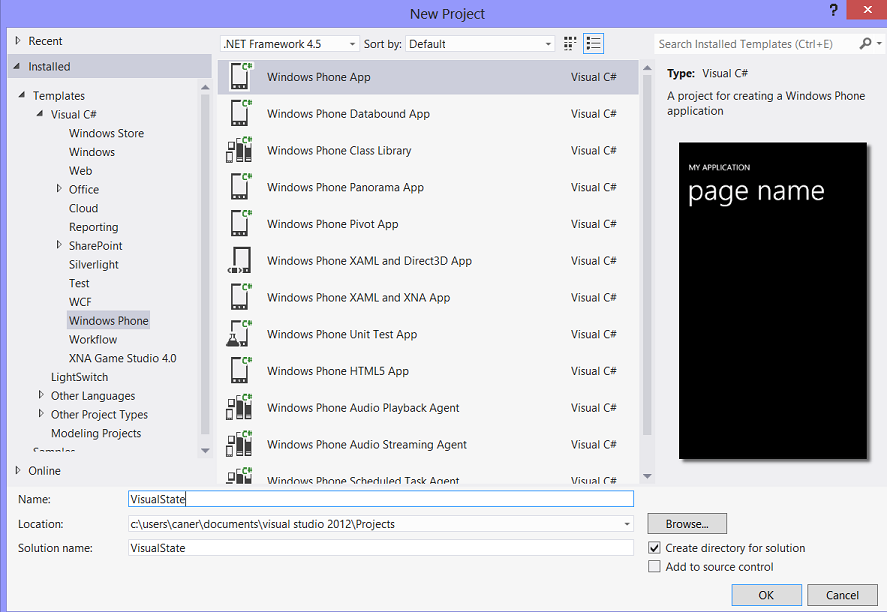Screen dimensions: 887x612
Task: Select Windows Store template category
Action: 106,133
